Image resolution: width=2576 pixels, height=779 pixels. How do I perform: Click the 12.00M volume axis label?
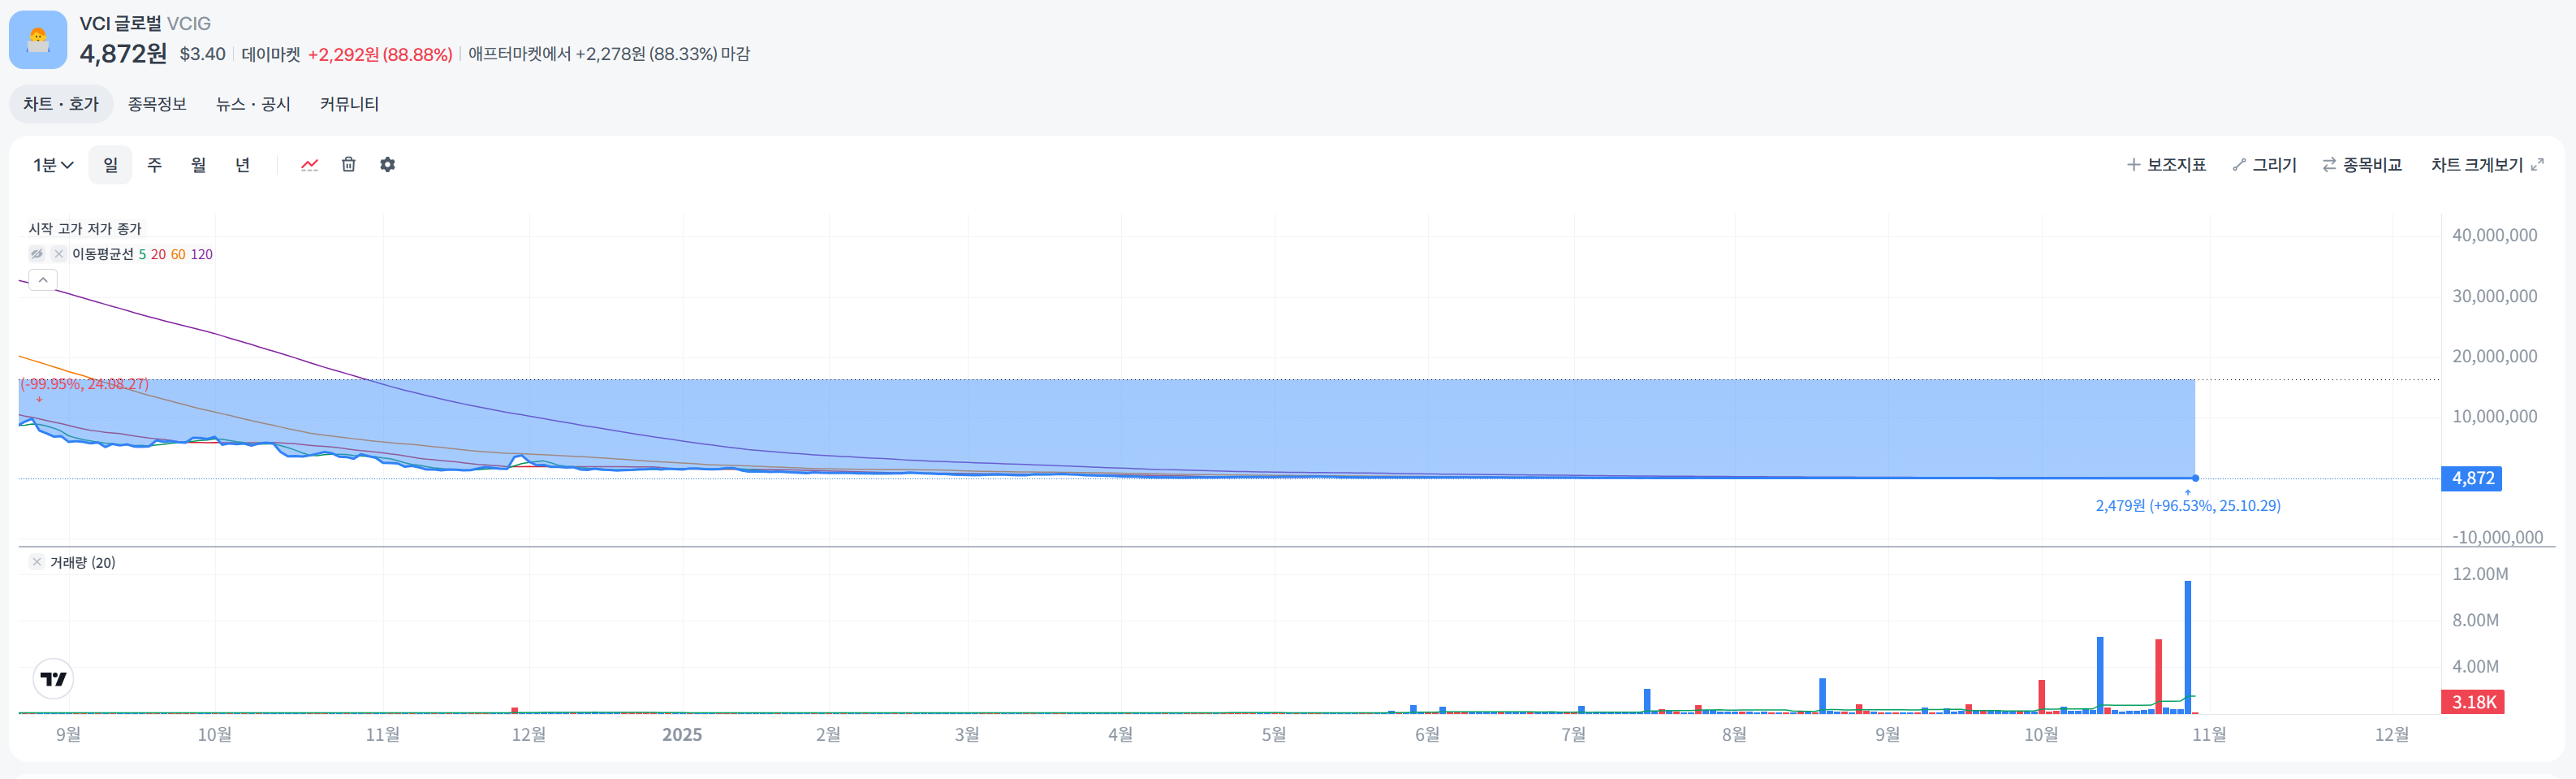click(x=2480, y=574)
